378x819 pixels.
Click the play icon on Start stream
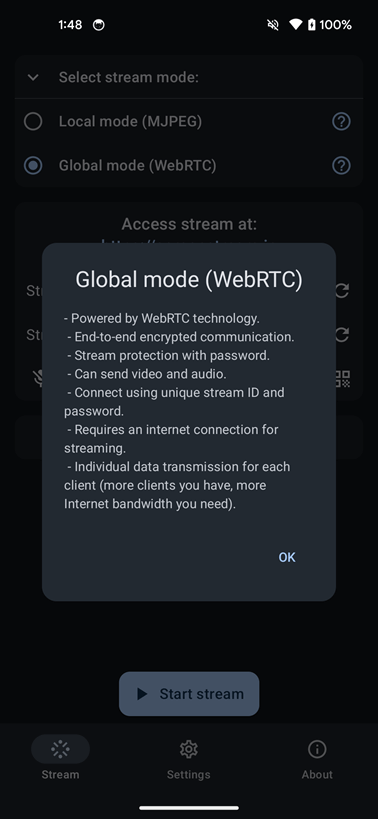[x=141, y=694]
